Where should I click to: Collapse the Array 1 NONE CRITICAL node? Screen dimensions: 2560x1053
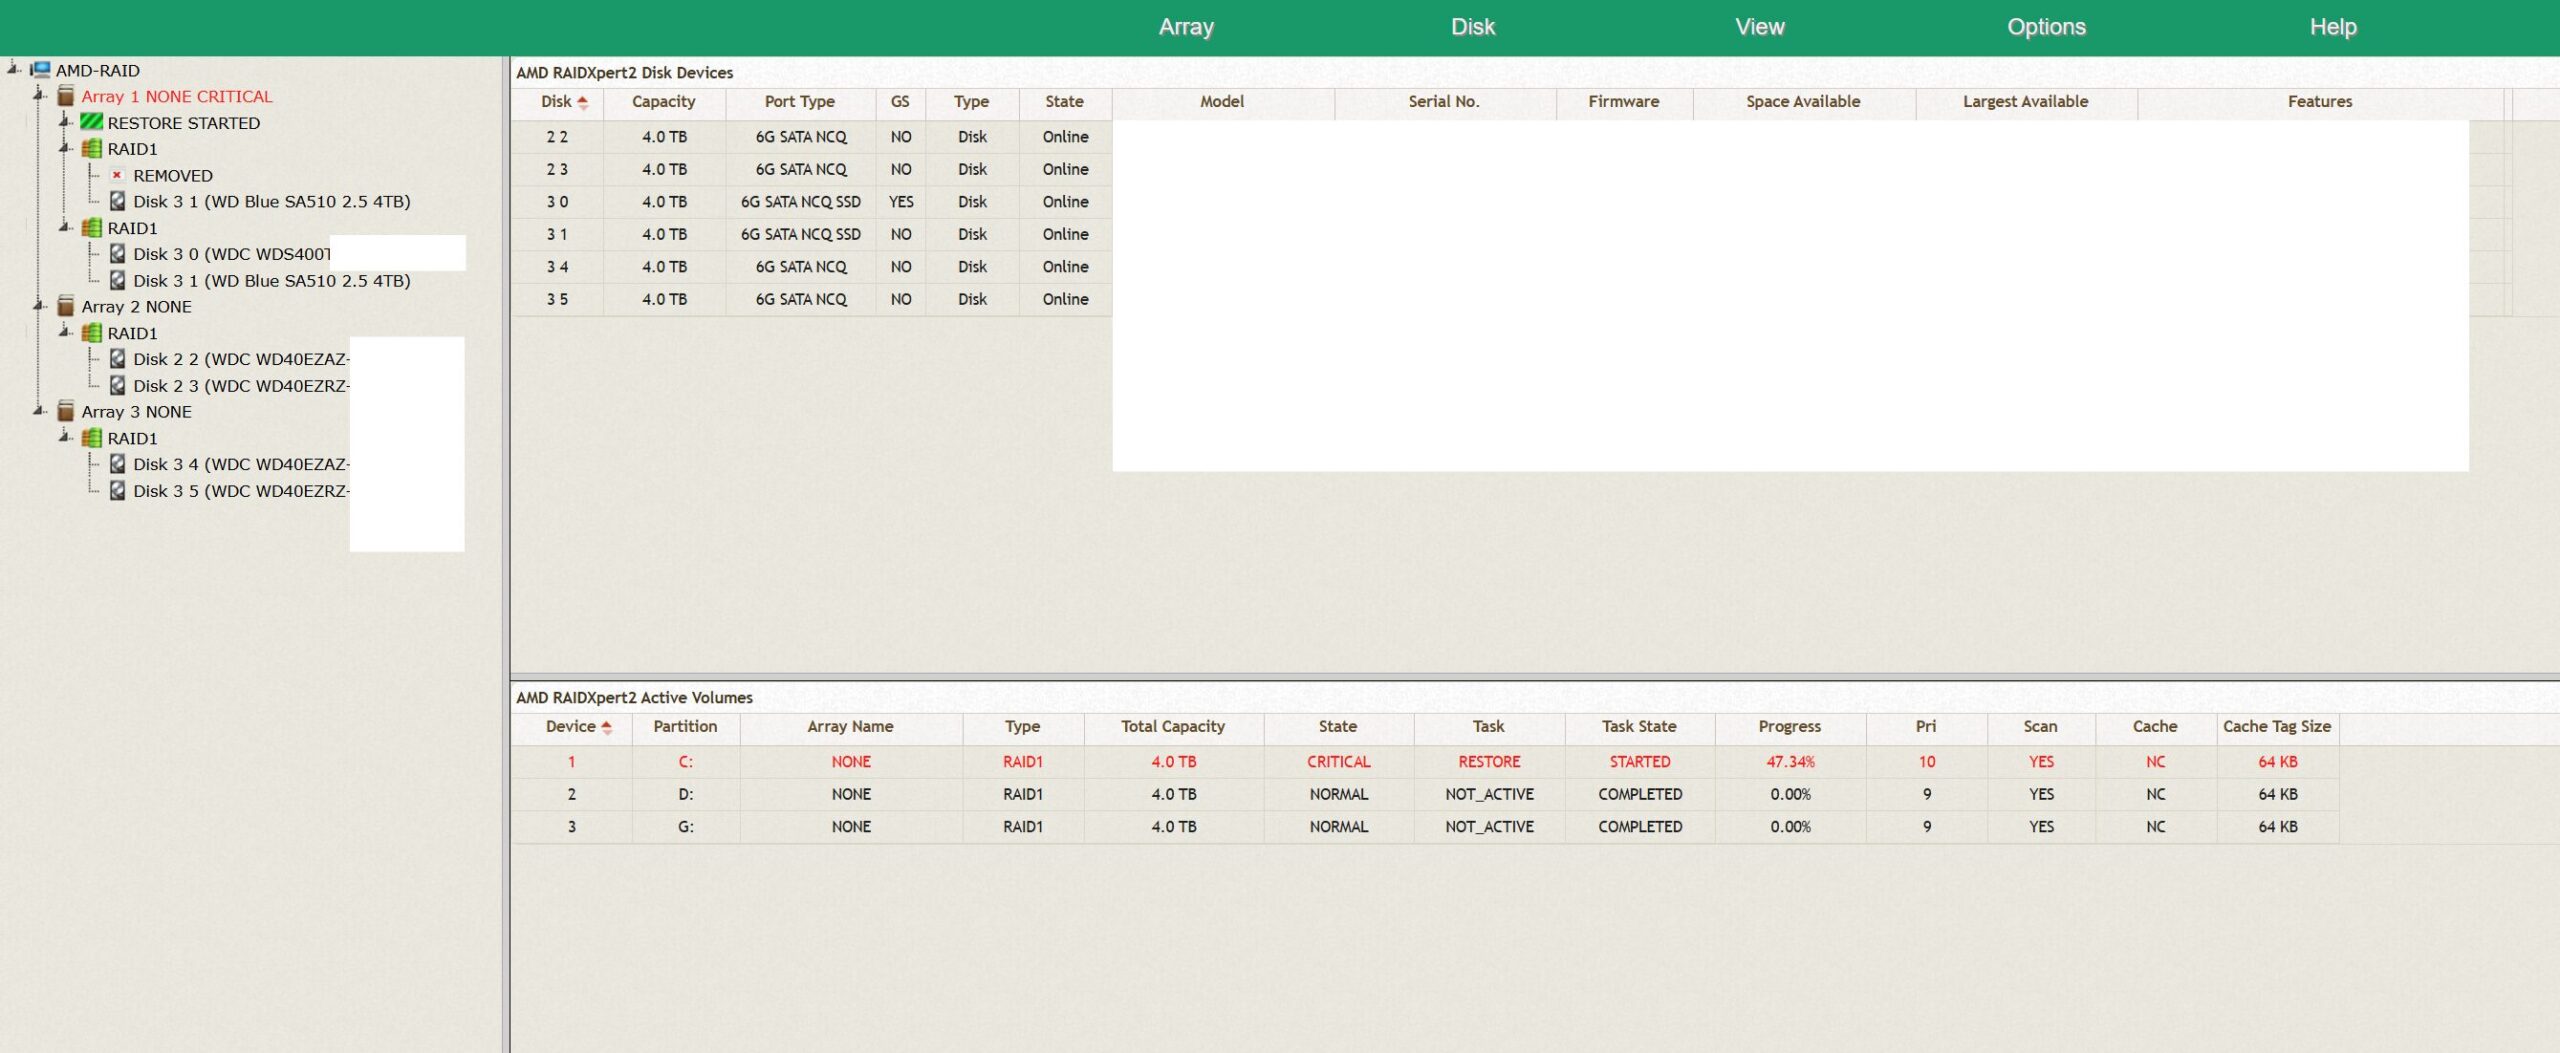pos(39,96)
